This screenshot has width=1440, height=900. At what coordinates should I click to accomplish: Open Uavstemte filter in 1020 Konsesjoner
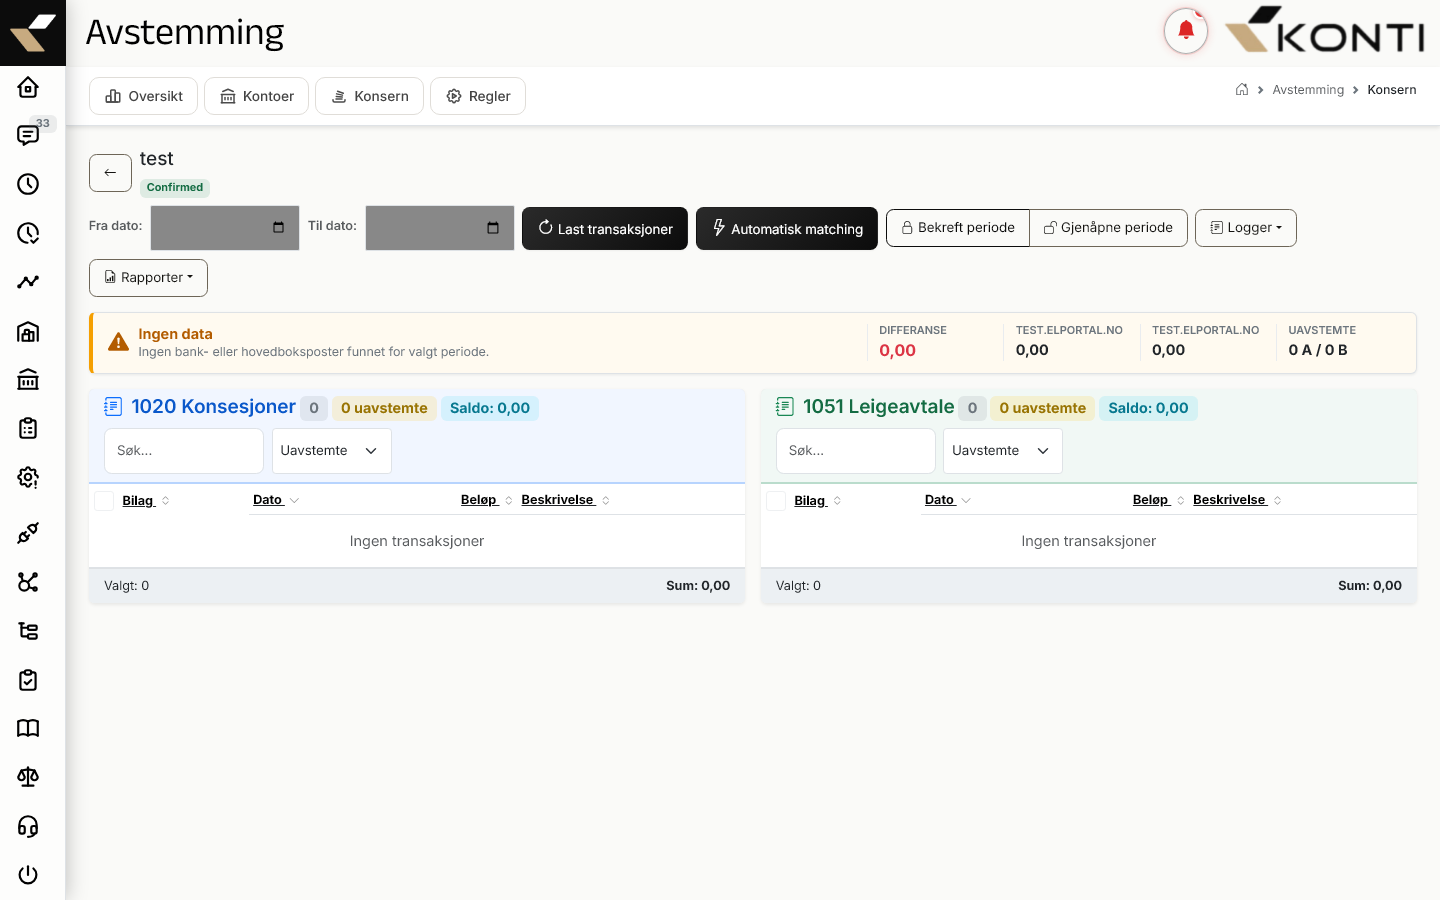[332, 451]
